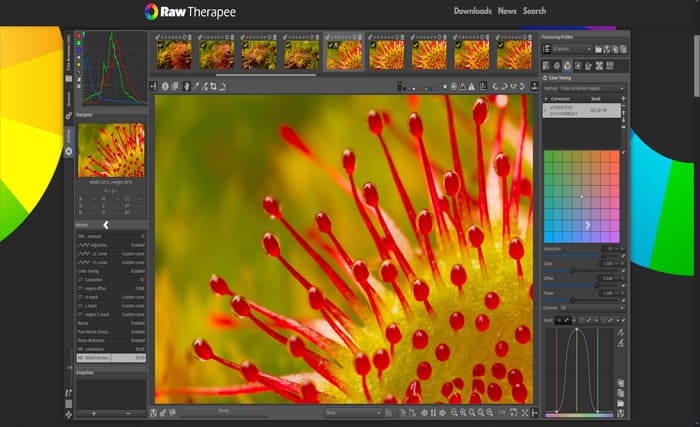Image resolution: width=700 pixels, height=427 pixels.
Task: Open preview background dropdown in bottom bar
Action: pos(353,413)
